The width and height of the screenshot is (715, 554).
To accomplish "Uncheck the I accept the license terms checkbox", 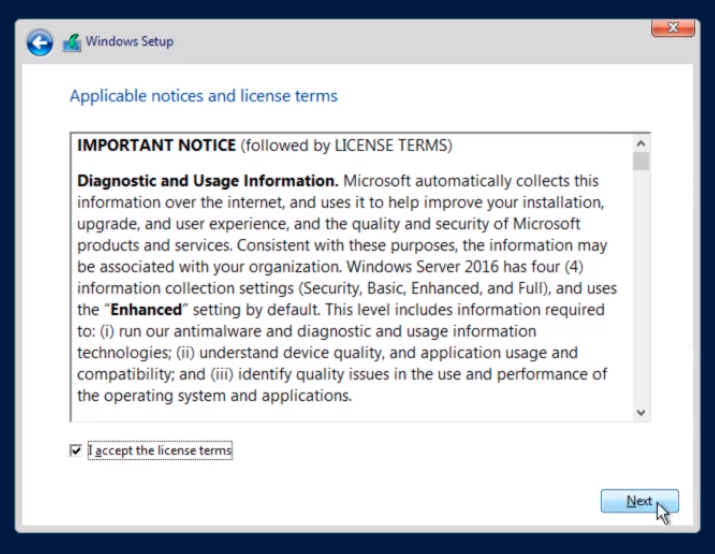I will click(x=76, y=450).
